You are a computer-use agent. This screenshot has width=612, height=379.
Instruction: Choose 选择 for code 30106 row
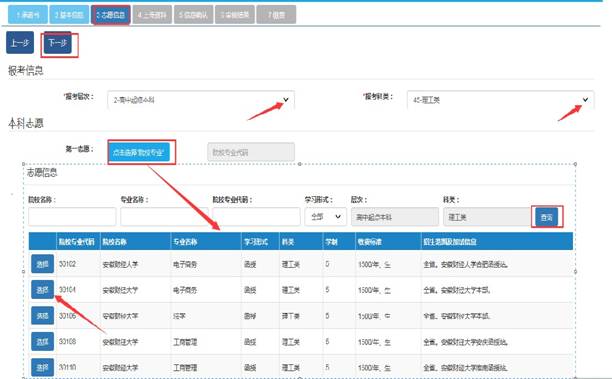click(x=42, y=315)
